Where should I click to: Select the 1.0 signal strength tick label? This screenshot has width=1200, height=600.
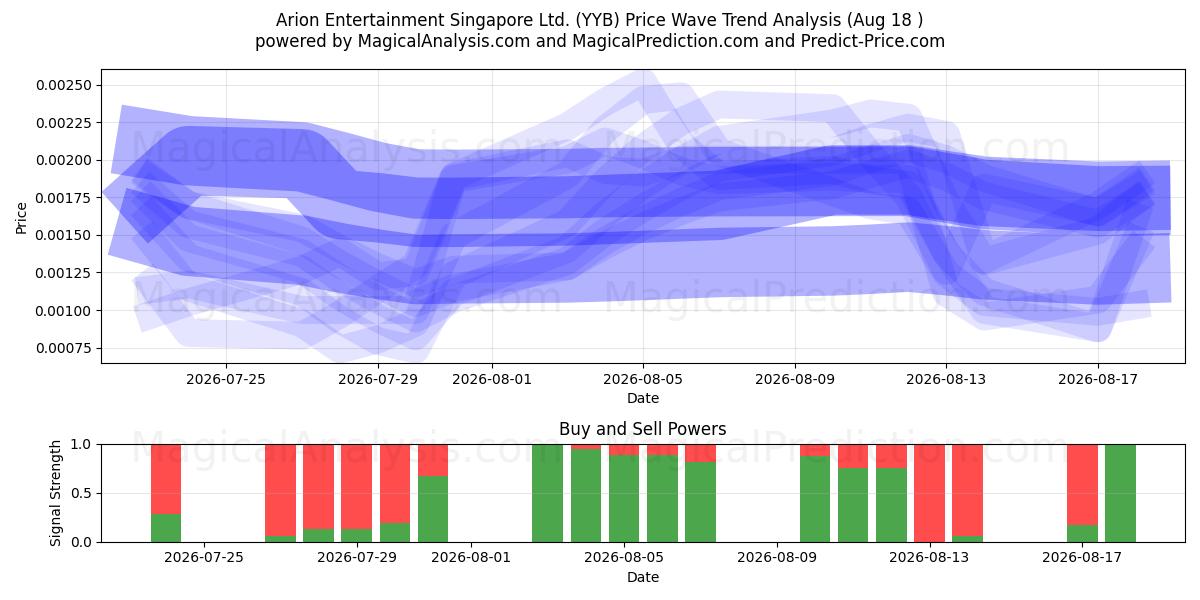tap(81, 444)
